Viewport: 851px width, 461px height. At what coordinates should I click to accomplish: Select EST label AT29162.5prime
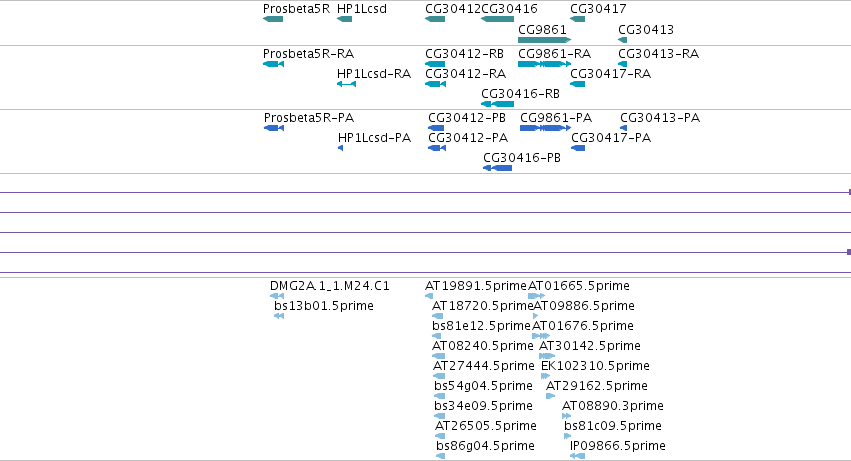tap(596, 387)
